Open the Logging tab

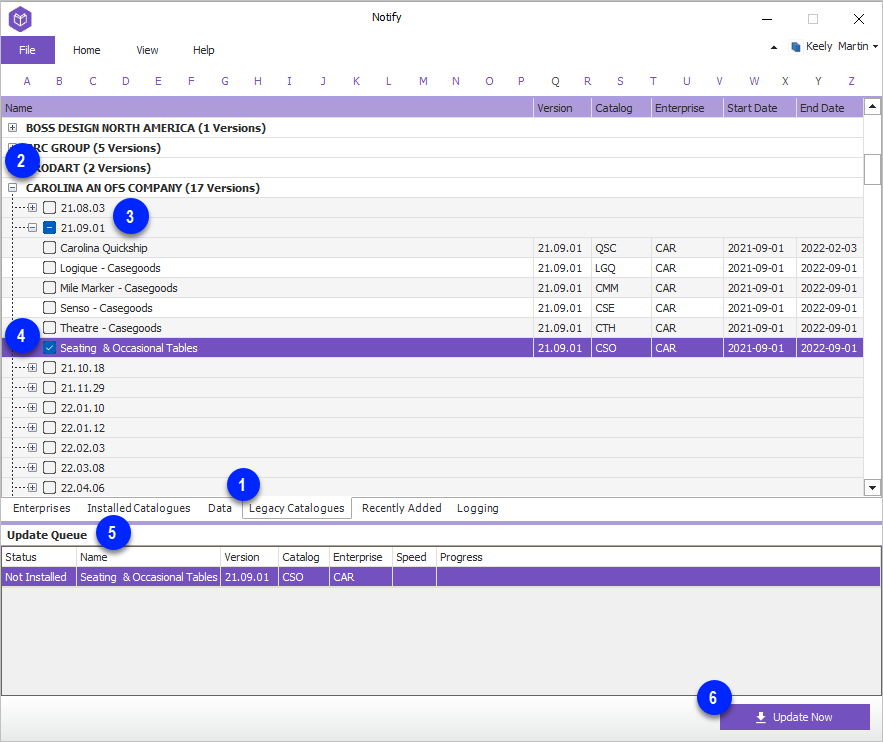(x=478, y=508)
